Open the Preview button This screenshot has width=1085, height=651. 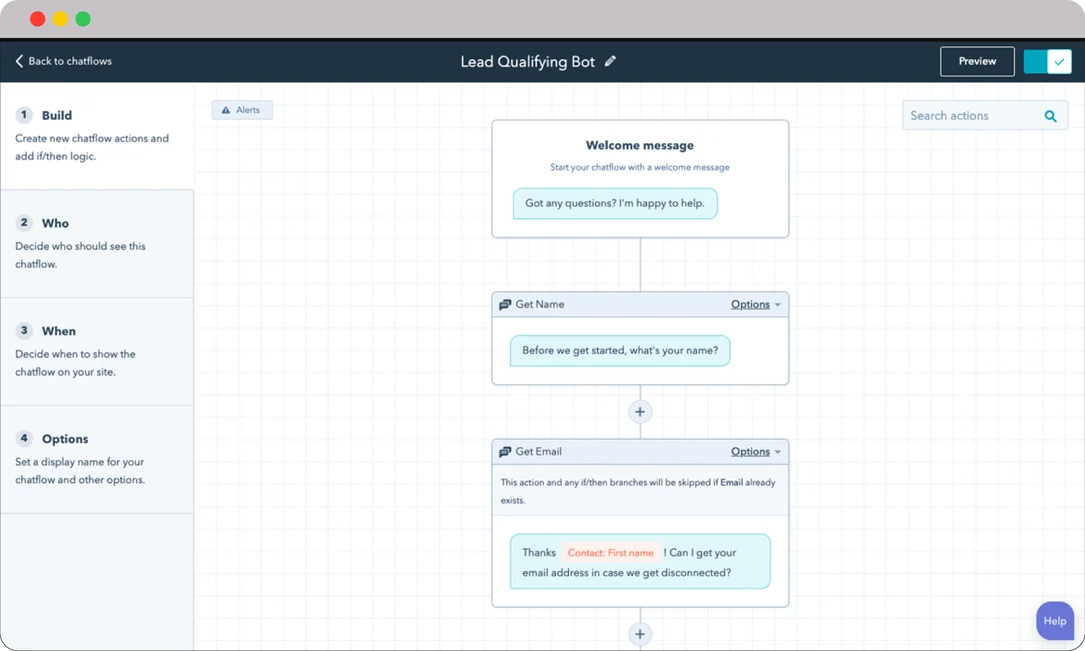tap(977, 61)
